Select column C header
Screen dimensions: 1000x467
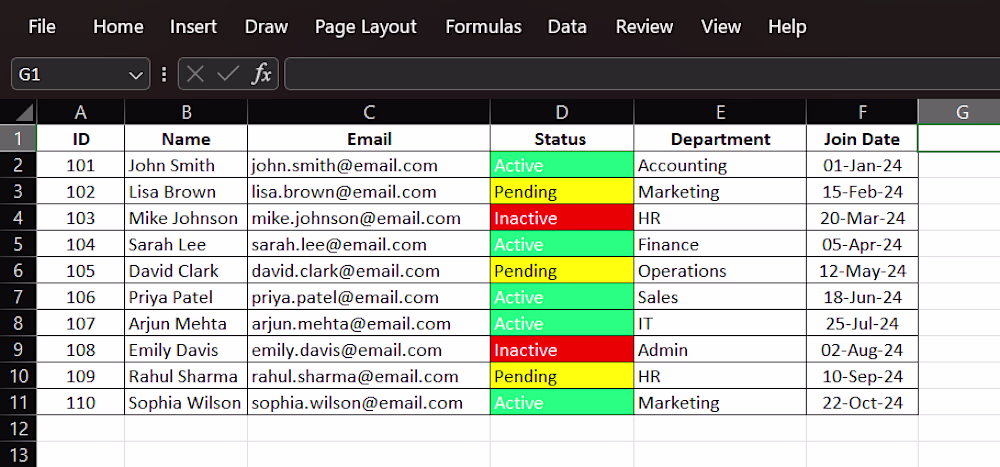[369, 112]
